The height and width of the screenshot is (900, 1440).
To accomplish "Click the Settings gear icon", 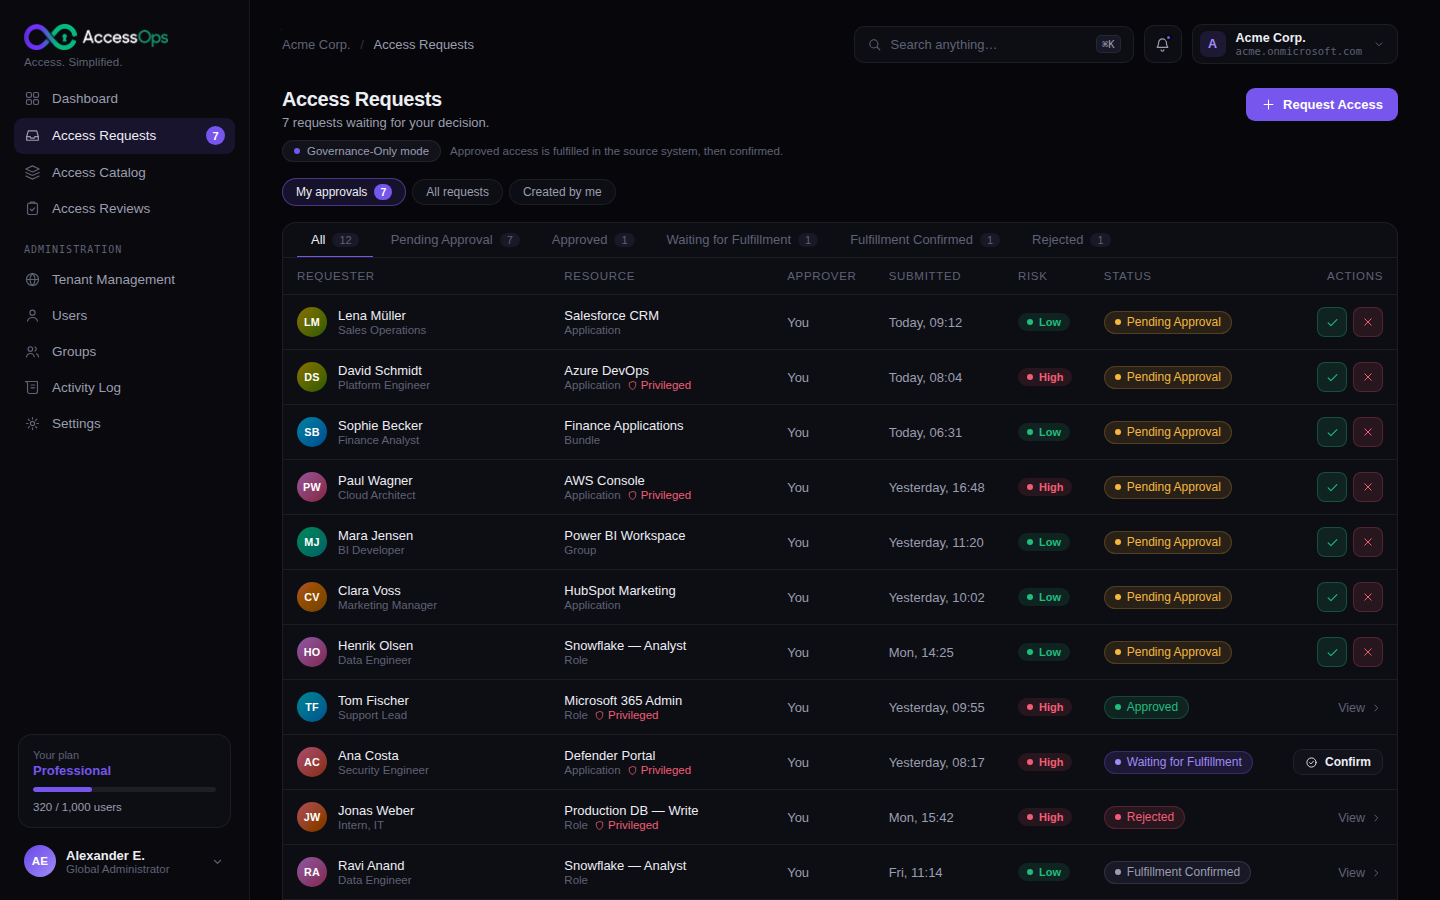I will point(32,424).
